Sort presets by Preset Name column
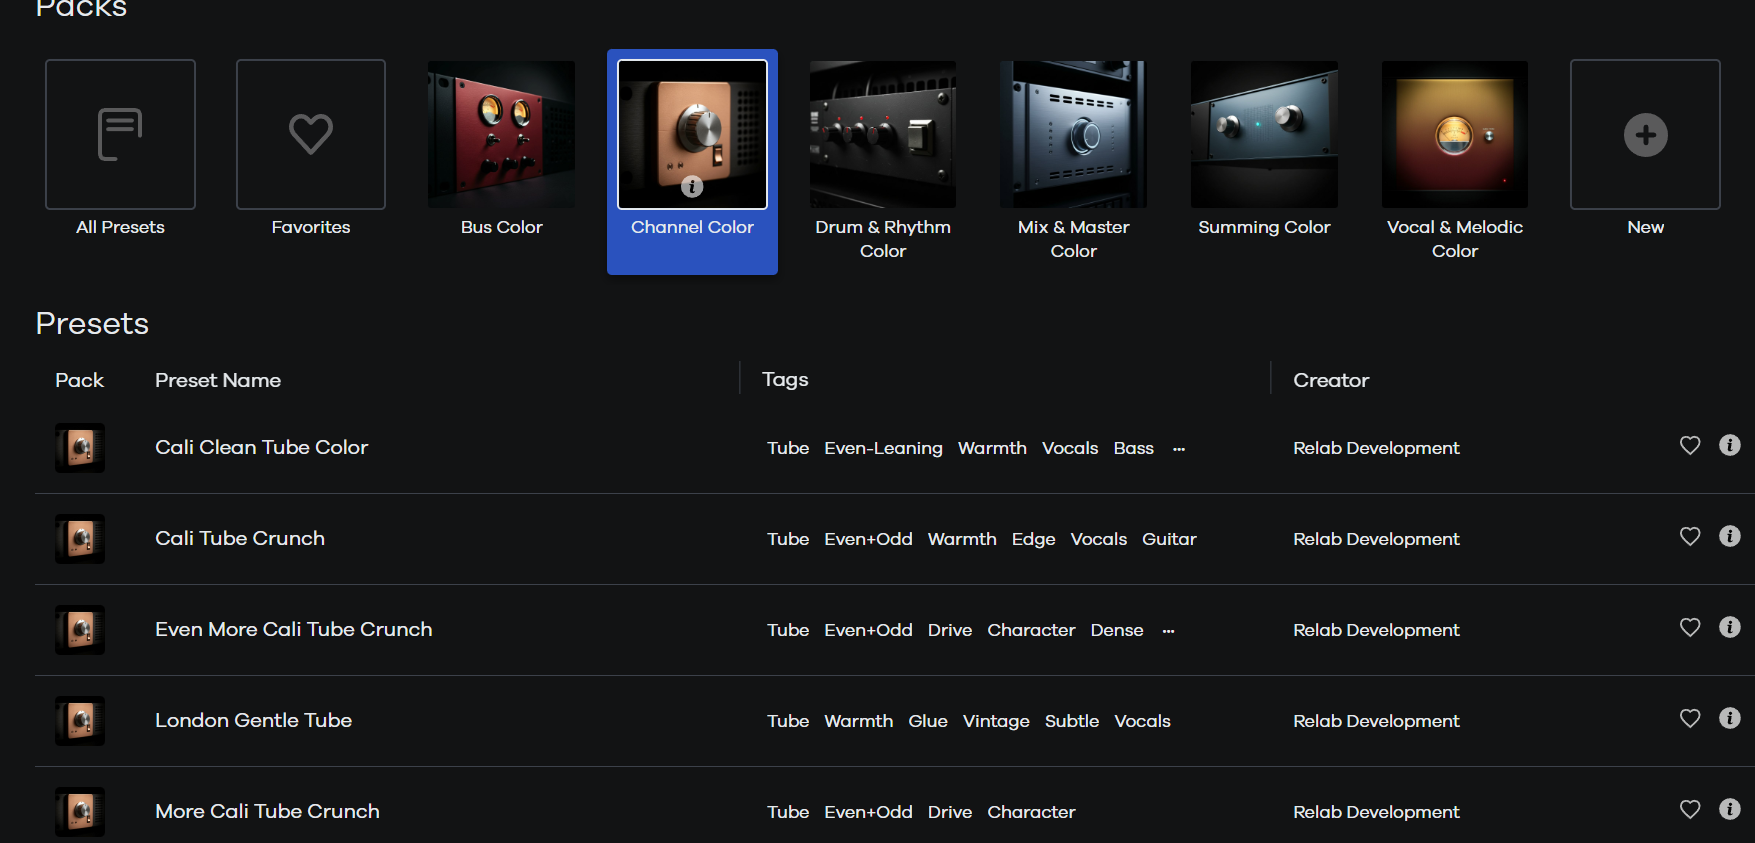 click(x=218, y=380)
